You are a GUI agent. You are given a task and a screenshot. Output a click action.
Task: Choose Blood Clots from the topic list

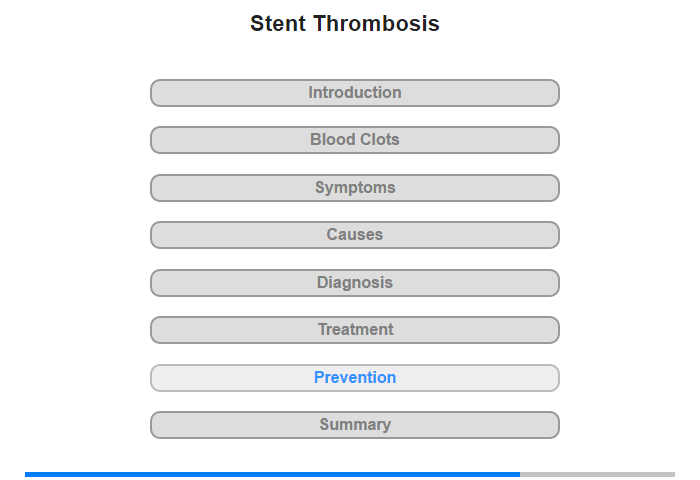354,140
